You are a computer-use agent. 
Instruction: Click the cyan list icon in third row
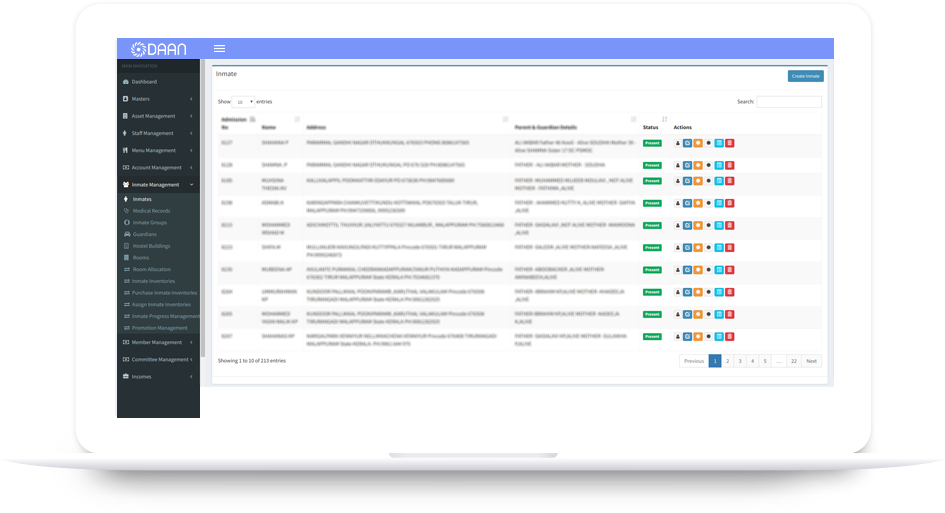pyautogui.click(x=719, y=181)
